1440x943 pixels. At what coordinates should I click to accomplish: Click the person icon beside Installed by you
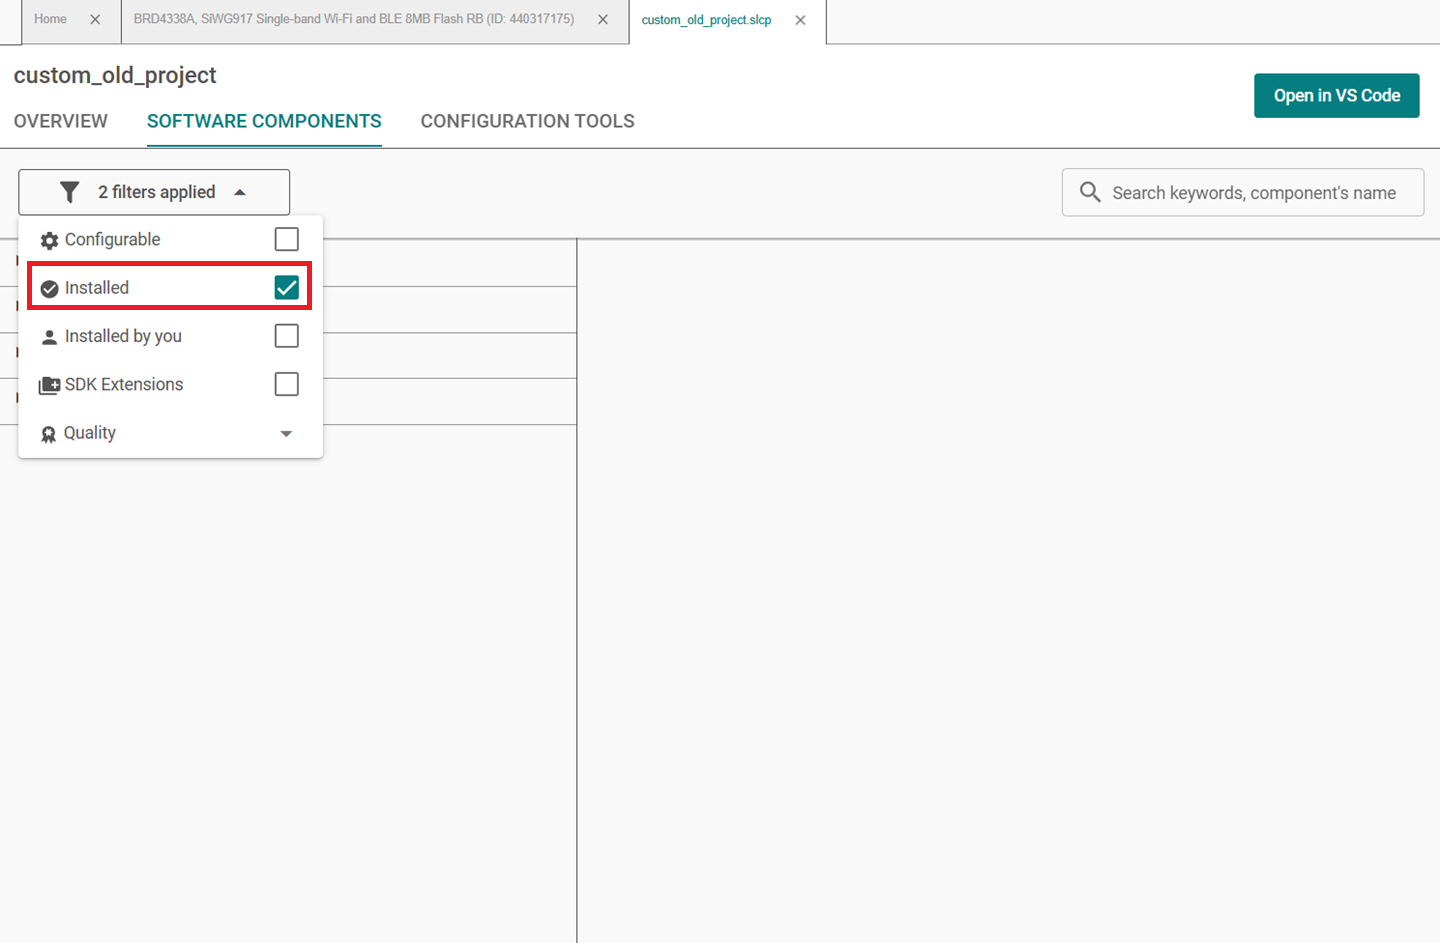pyautogui.click(x=49, y=337)
